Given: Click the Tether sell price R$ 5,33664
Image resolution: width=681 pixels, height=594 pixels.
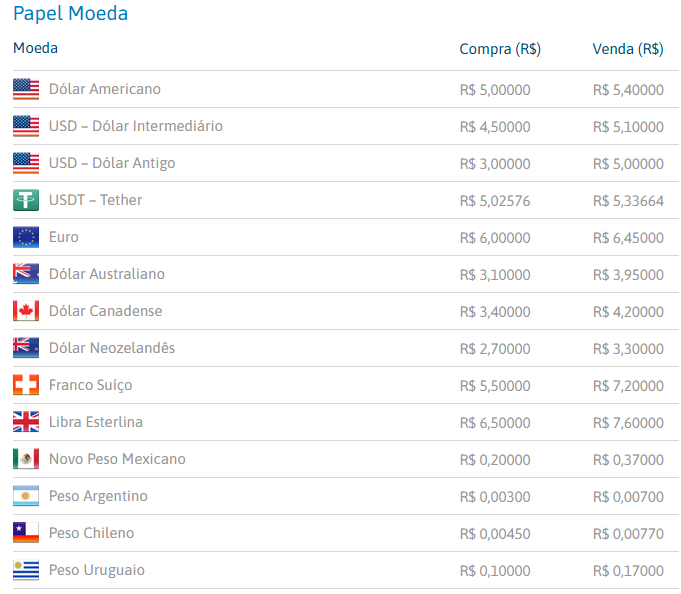Looking at the screenshot, I should tap(628, 200).
